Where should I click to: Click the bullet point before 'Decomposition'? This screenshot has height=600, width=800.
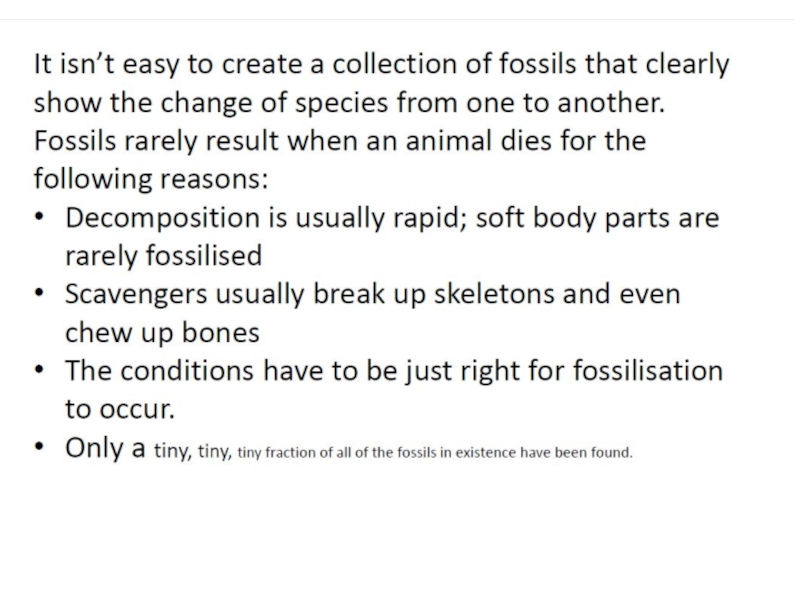40,218
